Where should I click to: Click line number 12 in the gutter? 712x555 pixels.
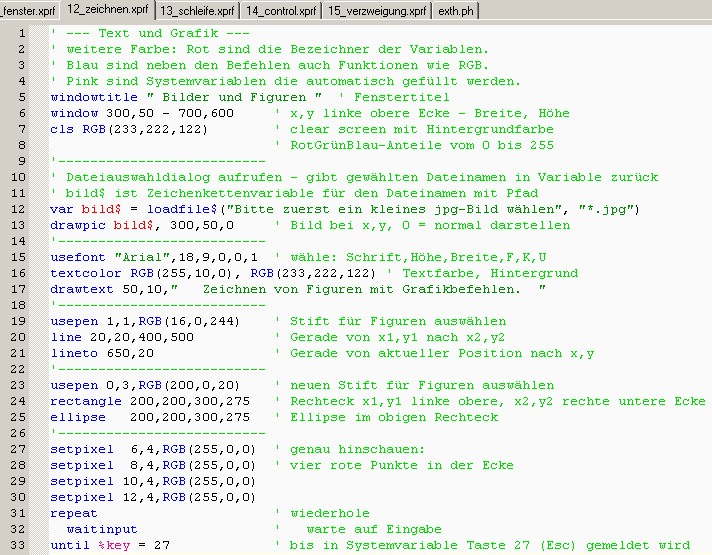tap(20, 209)
